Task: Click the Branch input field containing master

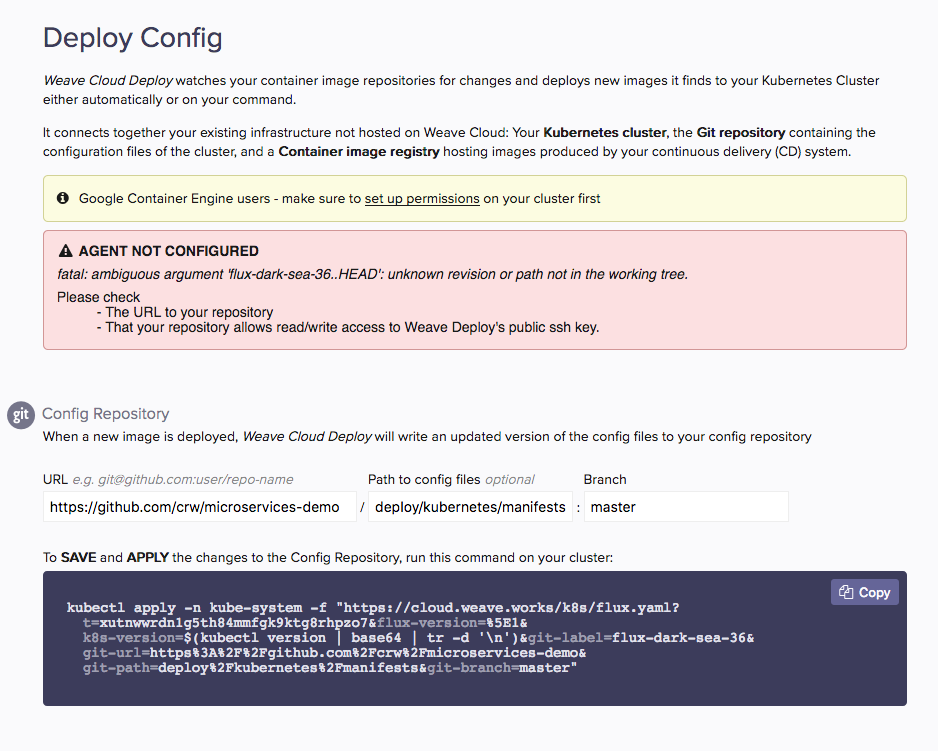Action: point(686,507)
